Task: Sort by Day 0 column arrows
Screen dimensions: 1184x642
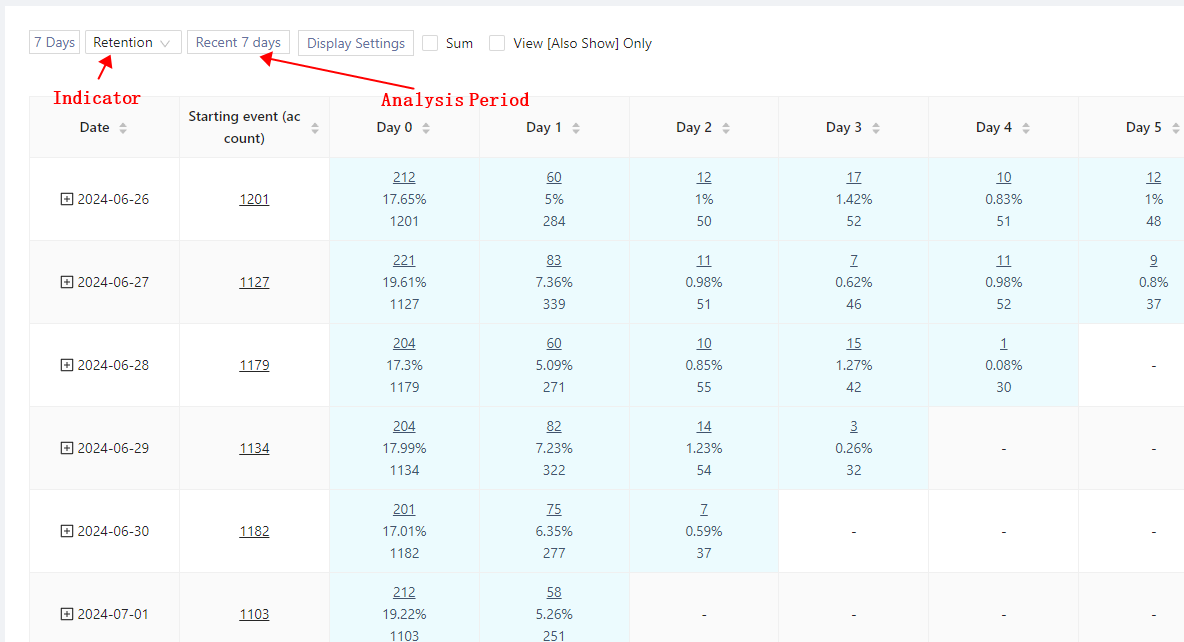Action: pyautogui.click(x=426, y=128)
